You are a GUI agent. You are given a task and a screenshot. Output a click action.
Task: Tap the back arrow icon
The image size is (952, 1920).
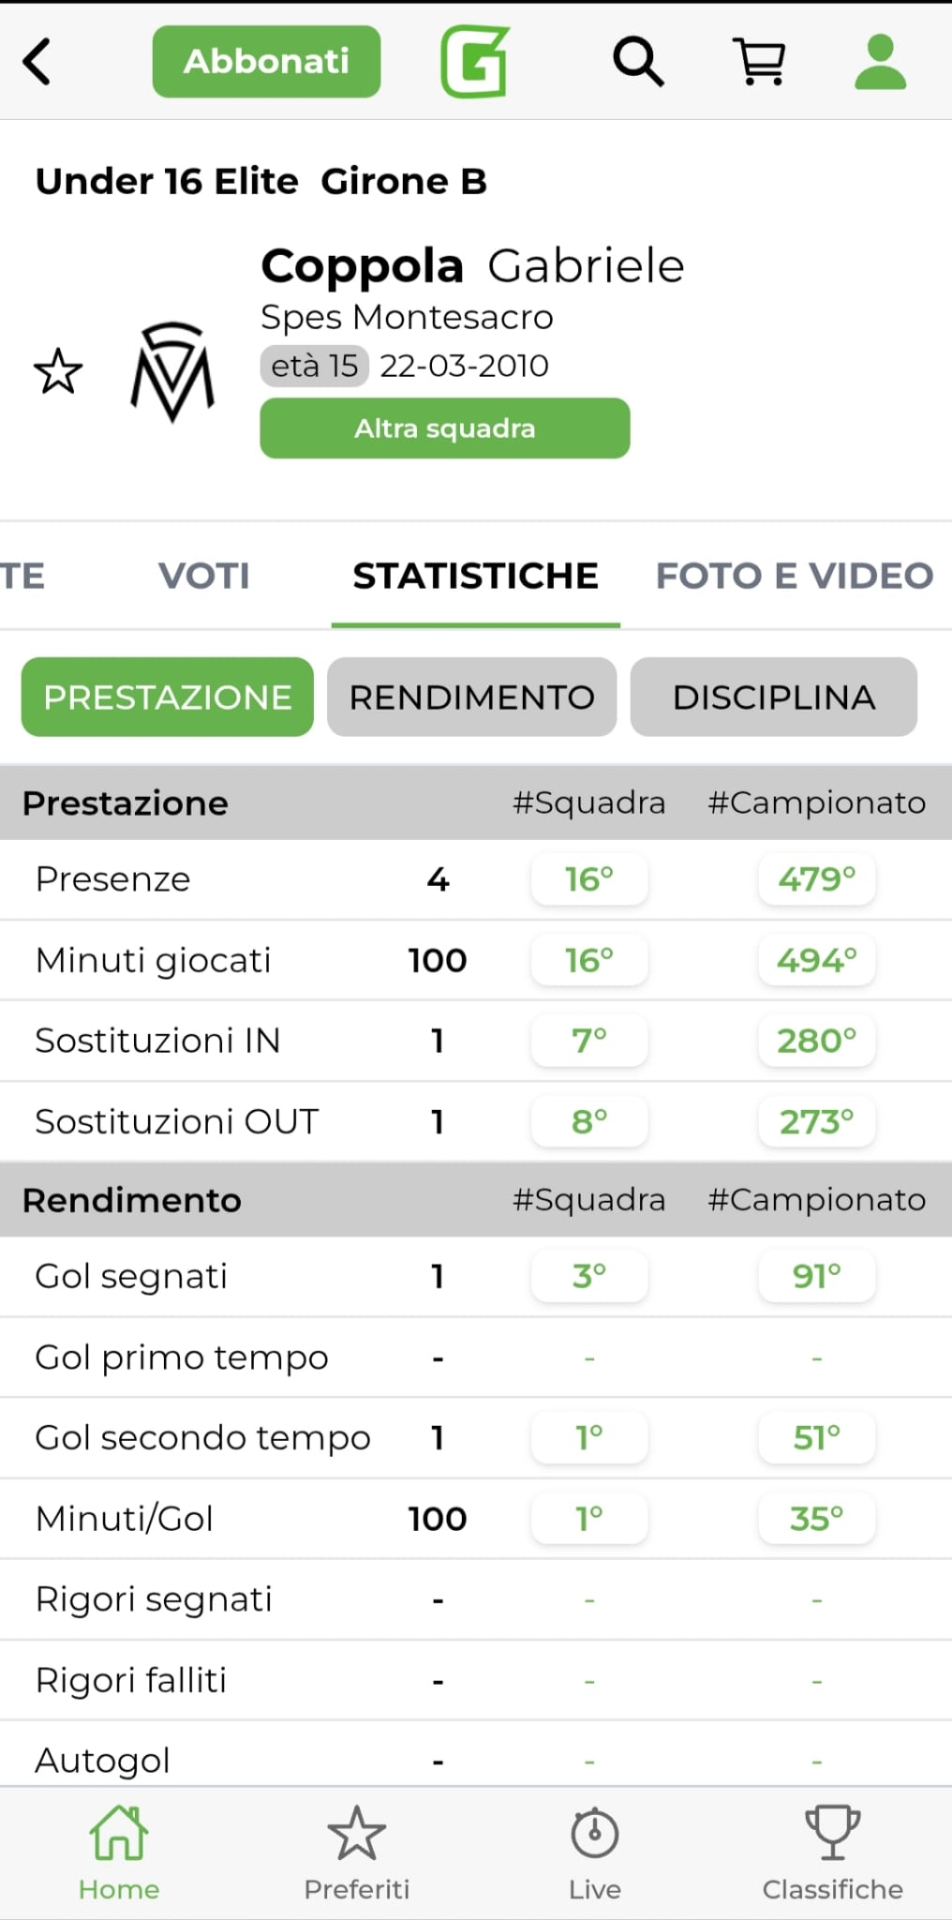38,62
